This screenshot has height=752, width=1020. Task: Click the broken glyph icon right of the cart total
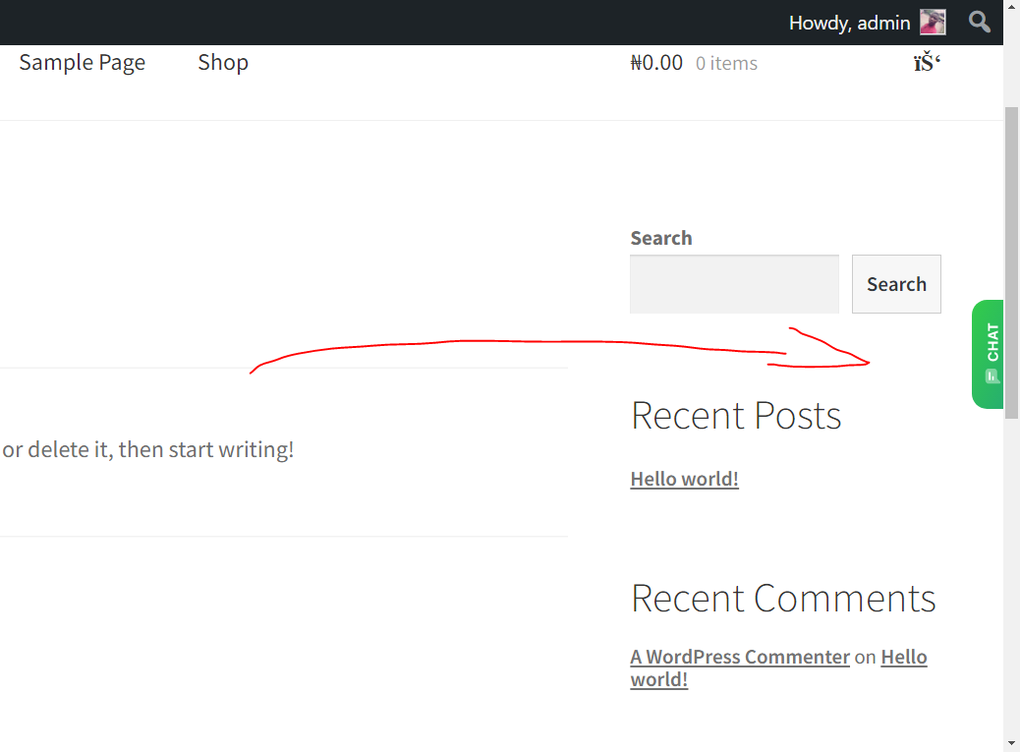pos(927,62)
